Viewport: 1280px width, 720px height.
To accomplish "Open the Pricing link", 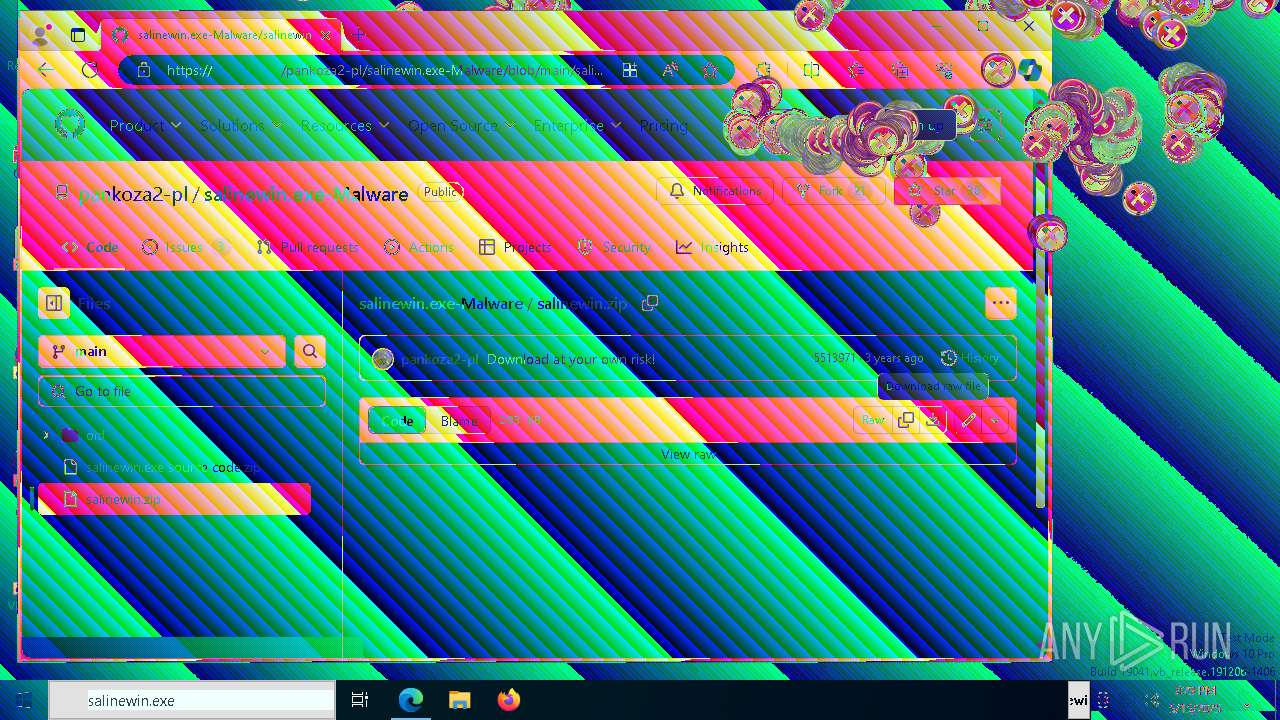I will (663, 125).
